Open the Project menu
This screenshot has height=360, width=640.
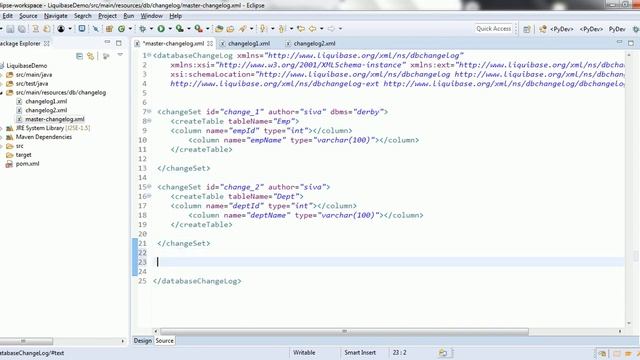point(107,16)
